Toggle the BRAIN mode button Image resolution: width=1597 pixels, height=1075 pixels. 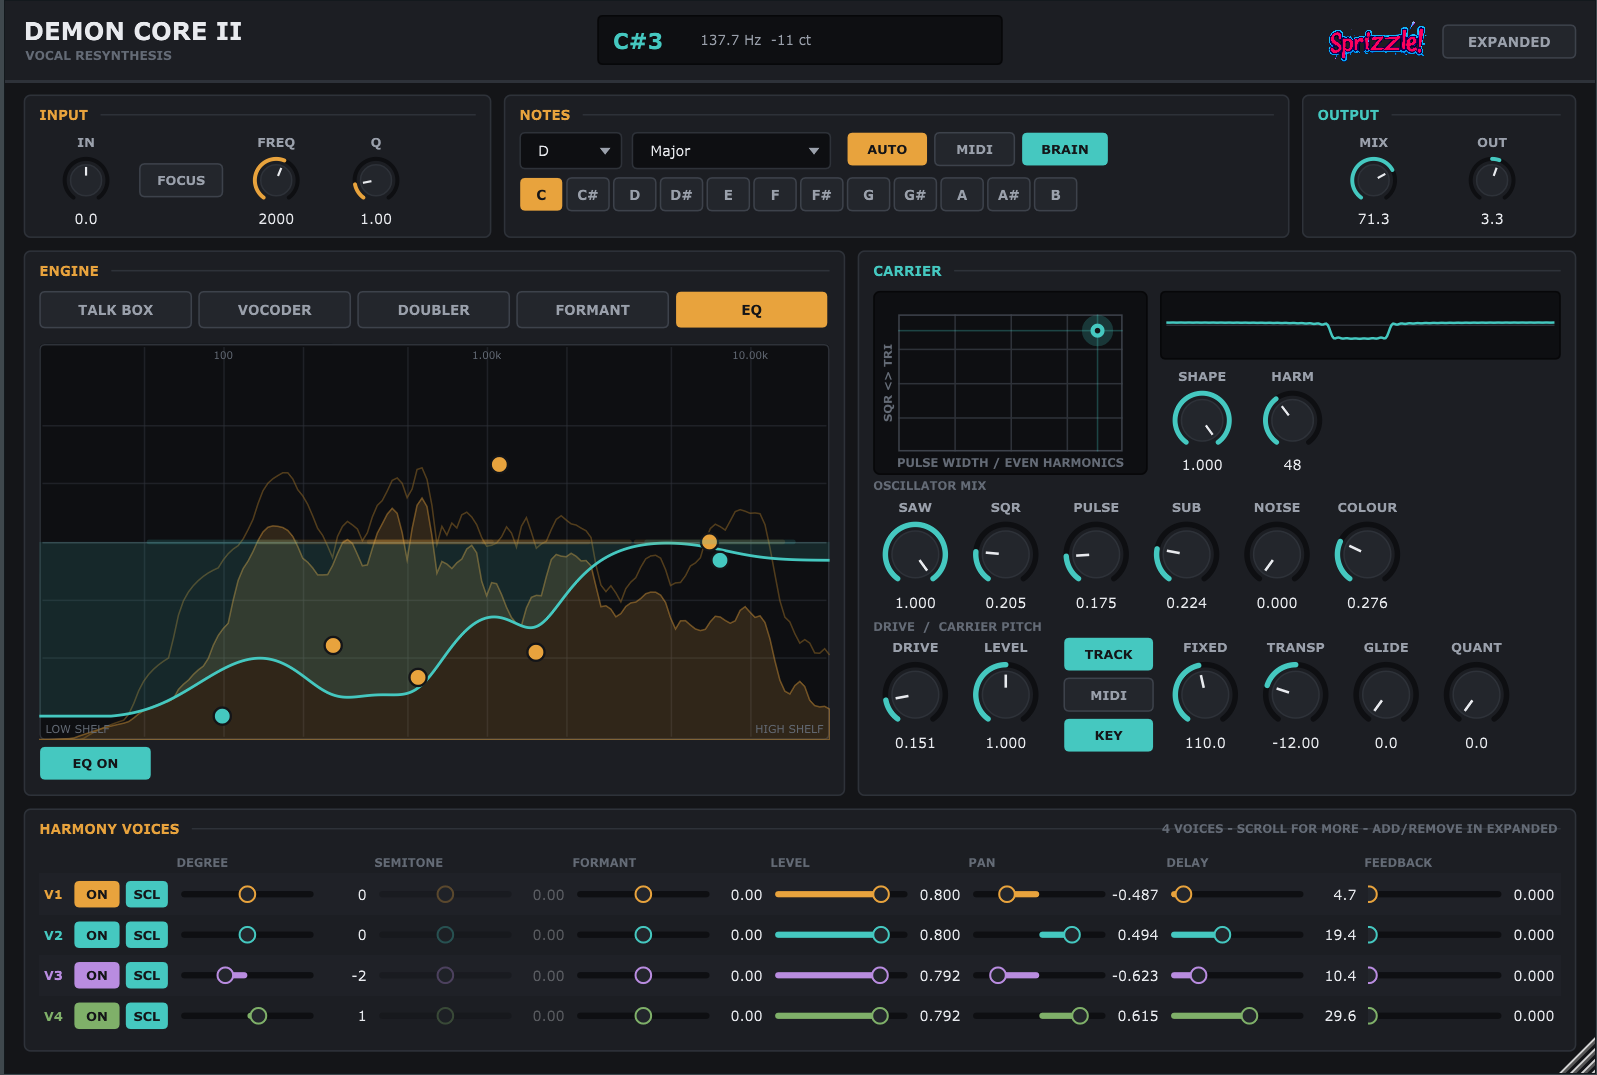coord(1064,149)
